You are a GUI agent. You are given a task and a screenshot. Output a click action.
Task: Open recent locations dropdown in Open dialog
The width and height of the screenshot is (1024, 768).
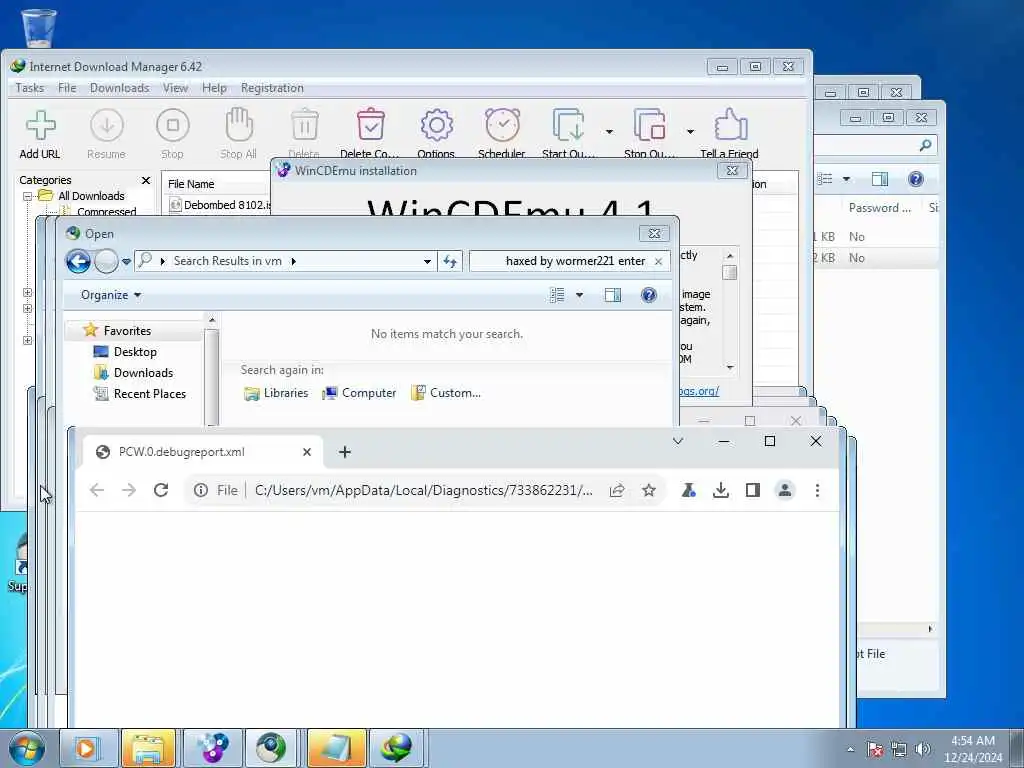126,261
